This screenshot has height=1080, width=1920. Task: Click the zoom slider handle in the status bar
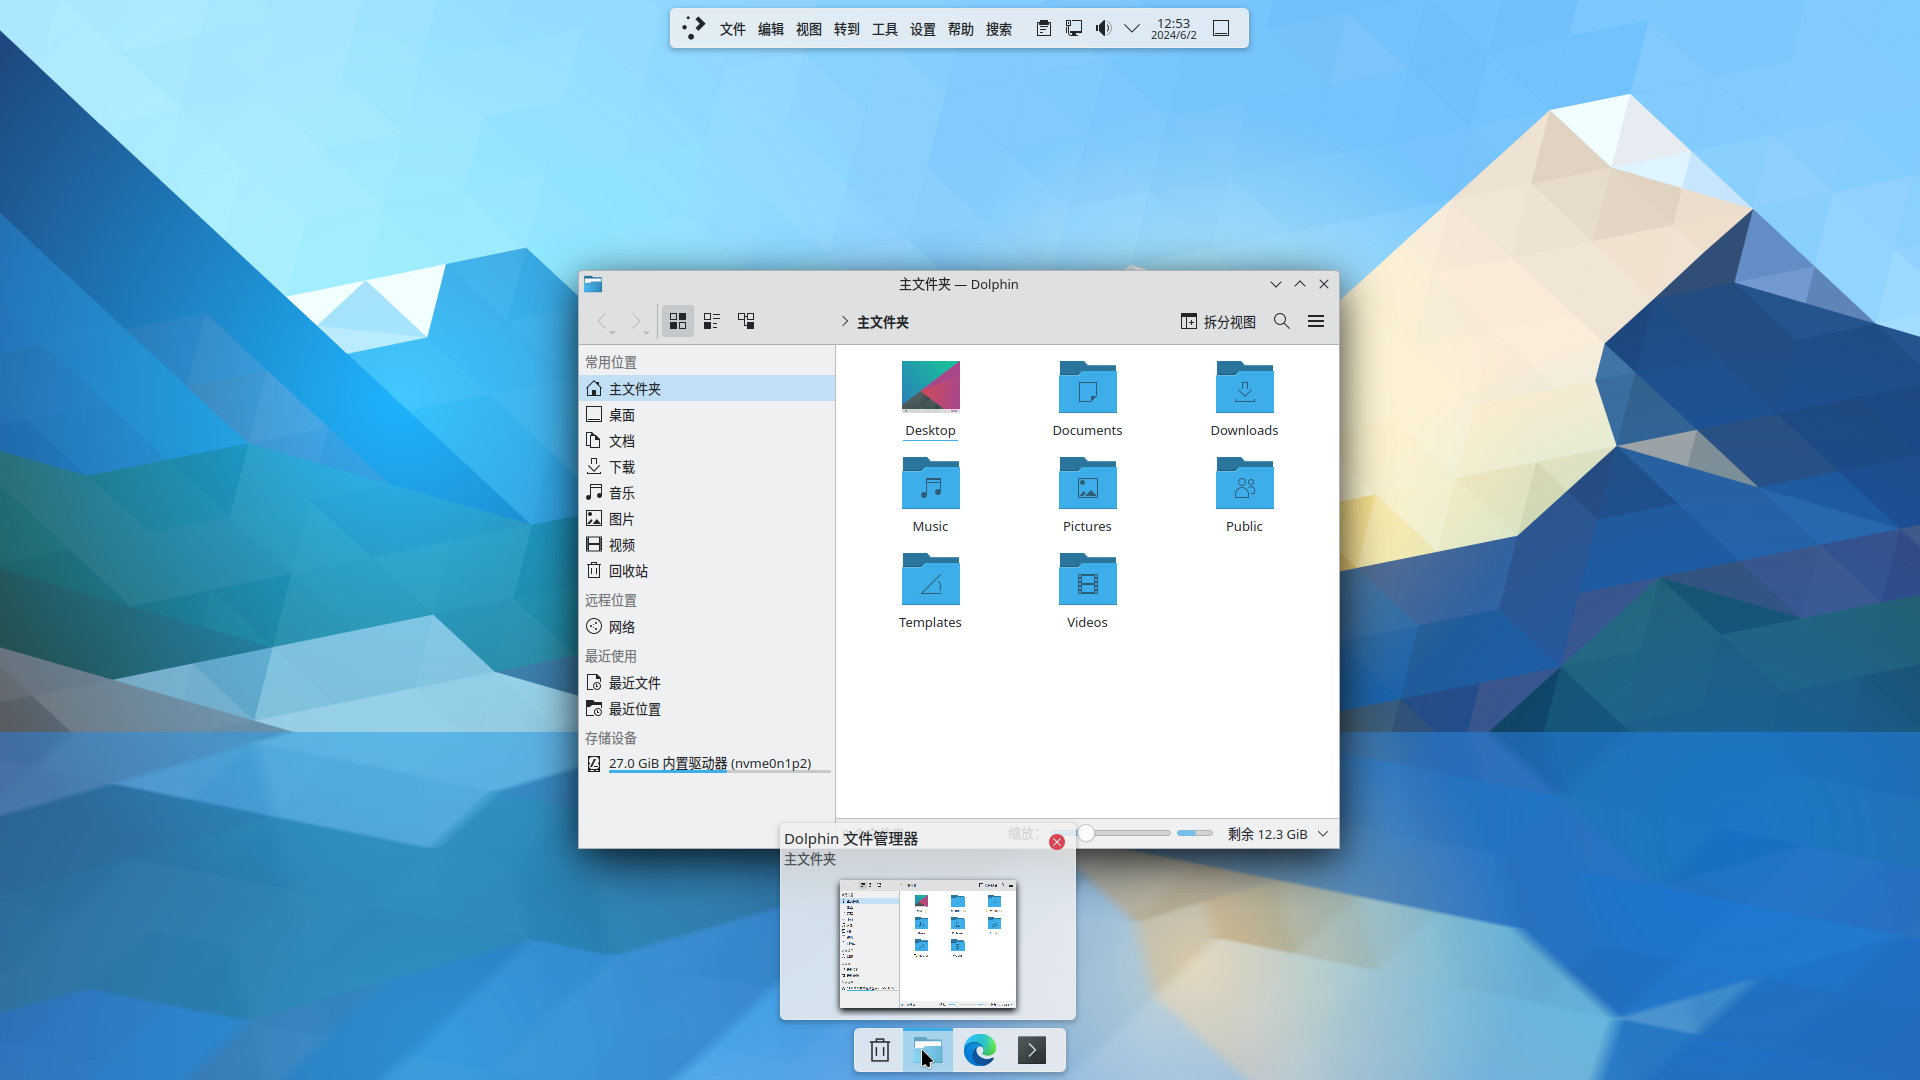[1086, 833]
